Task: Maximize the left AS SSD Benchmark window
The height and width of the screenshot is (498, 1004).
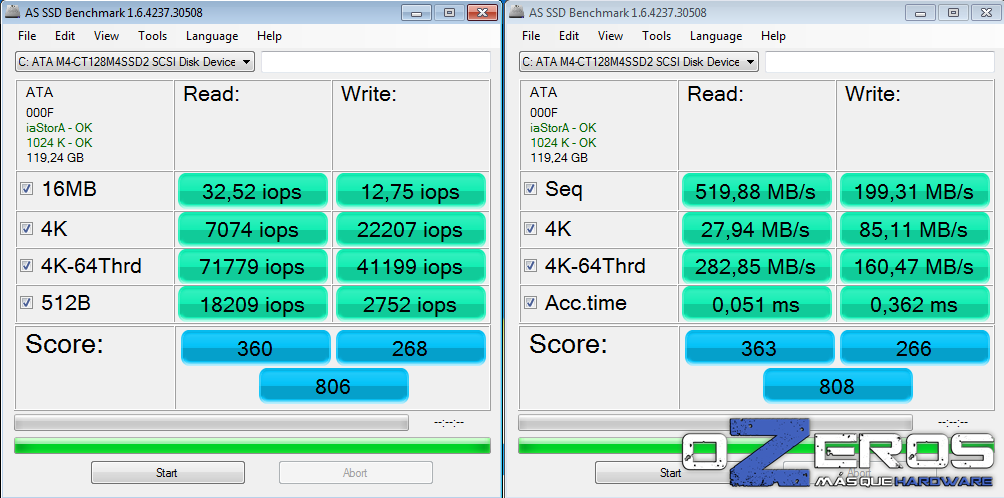Action: point(449,12)
